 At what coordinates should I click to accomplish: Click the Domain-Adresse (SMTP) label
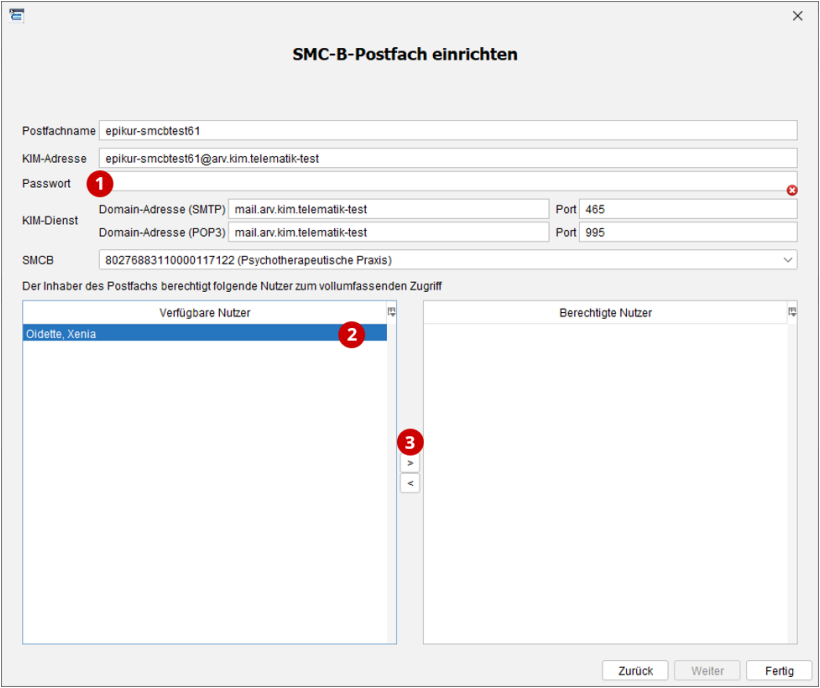point(162,209)
